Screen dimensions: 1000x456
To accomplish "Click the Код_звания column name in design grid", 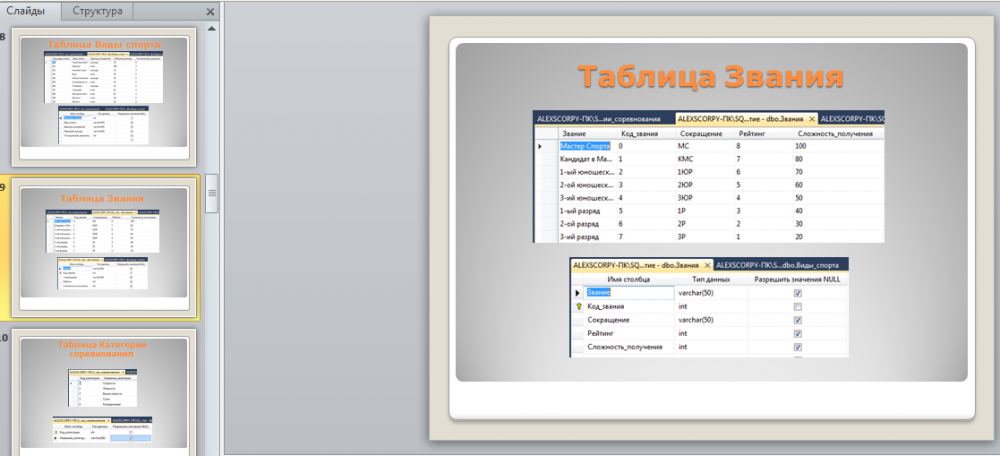I will pyautogui.click(x=629, y=307).
